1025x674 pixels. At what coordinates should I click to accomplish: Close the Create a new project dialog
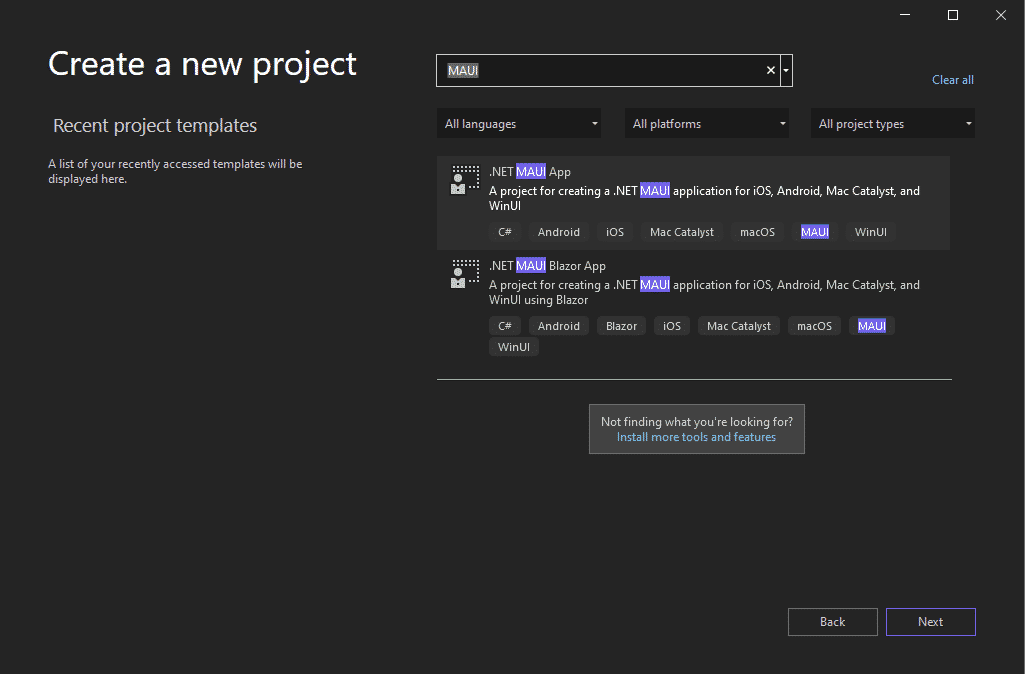[x=1001, y=15]
